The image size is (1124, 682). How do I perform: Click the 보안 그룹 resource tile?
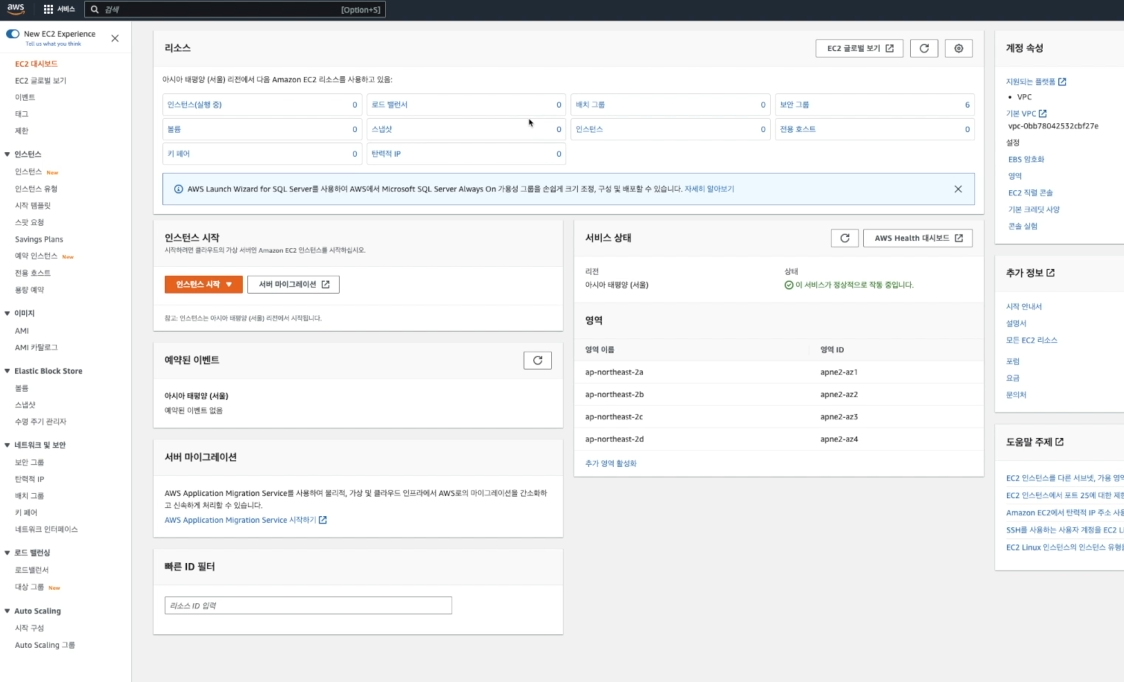point(875,105)
